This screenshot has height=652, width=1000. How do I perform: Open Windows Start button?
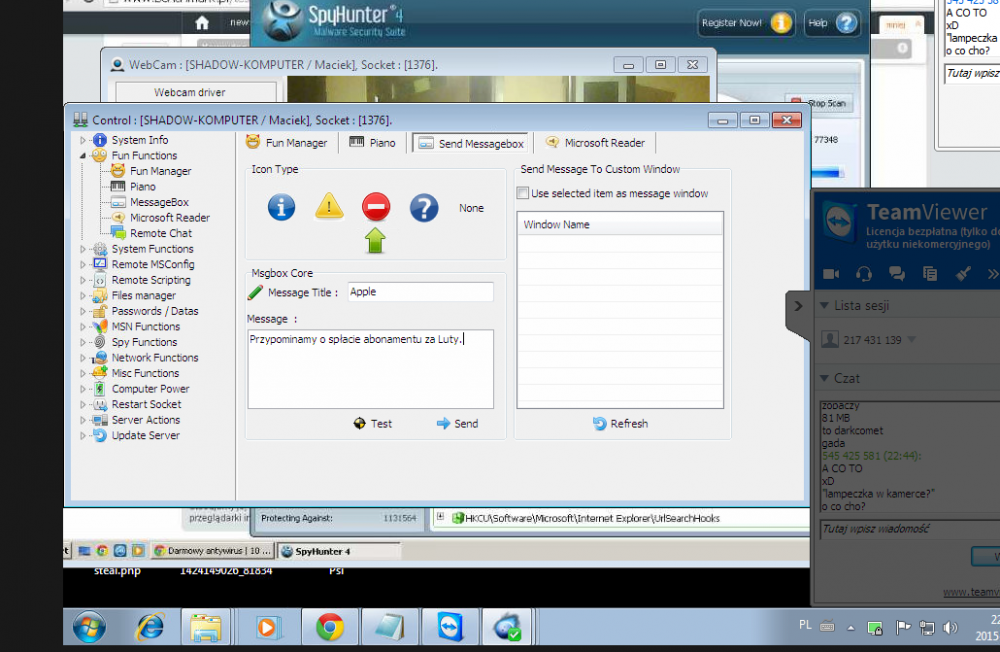tap(89, 628)
